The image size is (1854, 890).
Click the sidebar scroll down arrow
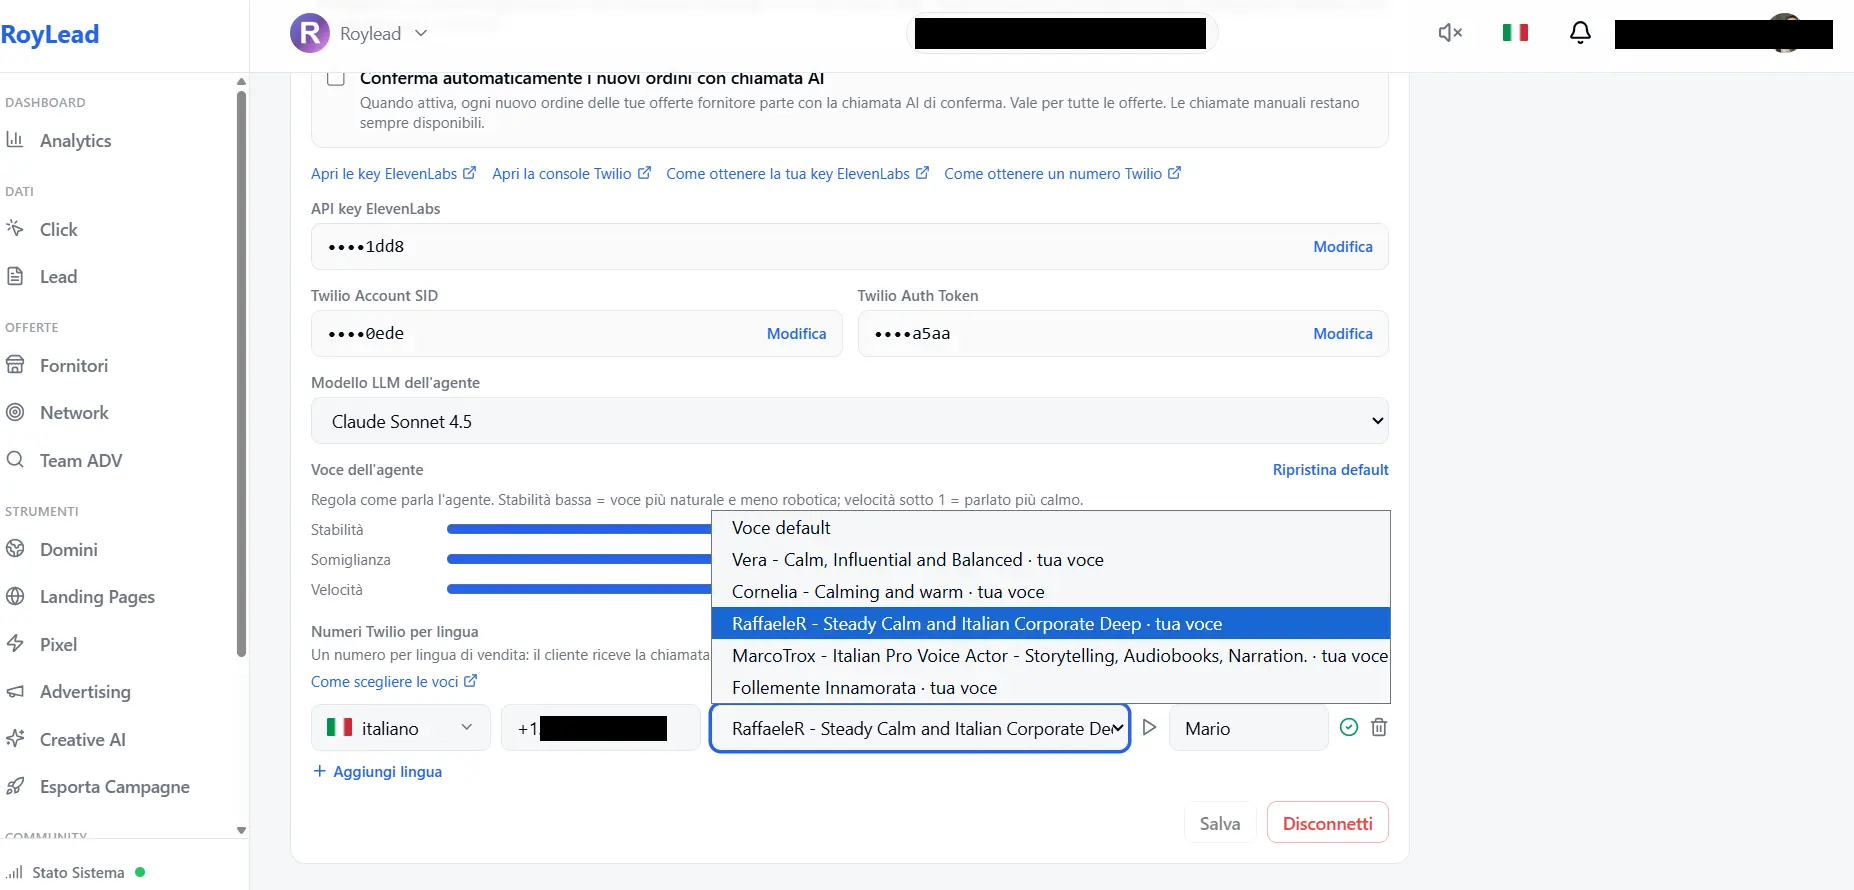tap(241, 830)
